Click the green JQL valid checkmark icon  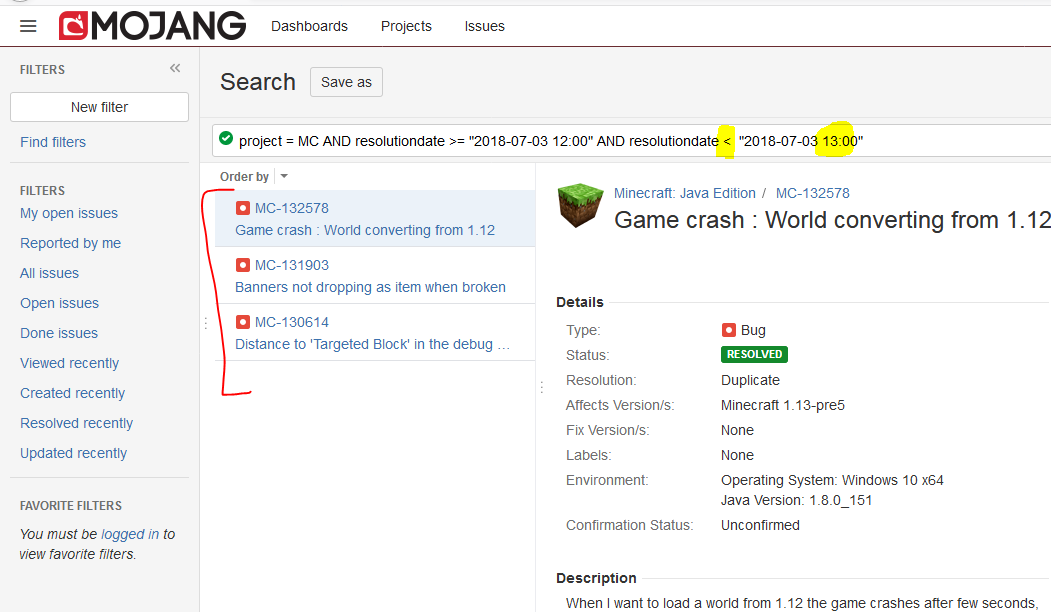(x=226, y=139)
